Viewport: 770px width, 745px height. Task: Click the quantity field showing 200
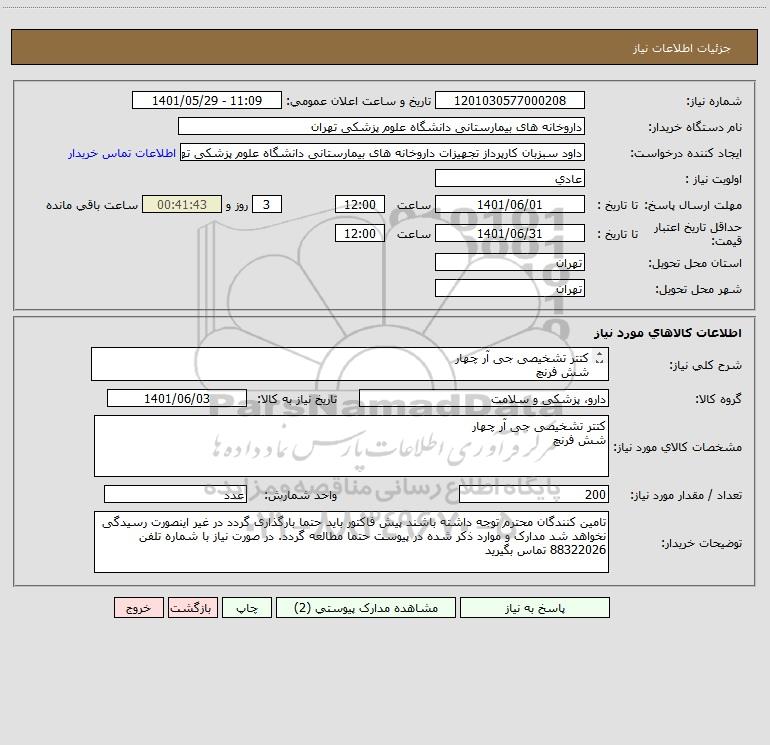click(x=534, y=494)
